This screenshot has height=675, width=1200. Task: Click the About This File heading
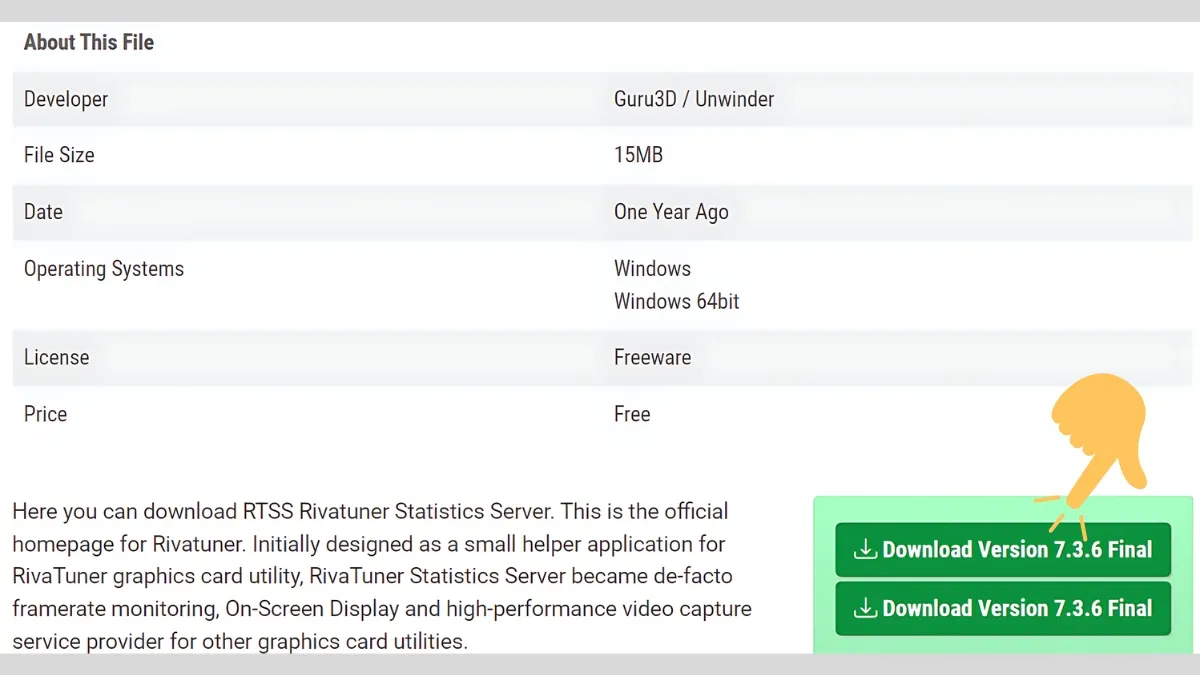pos(88,42)
